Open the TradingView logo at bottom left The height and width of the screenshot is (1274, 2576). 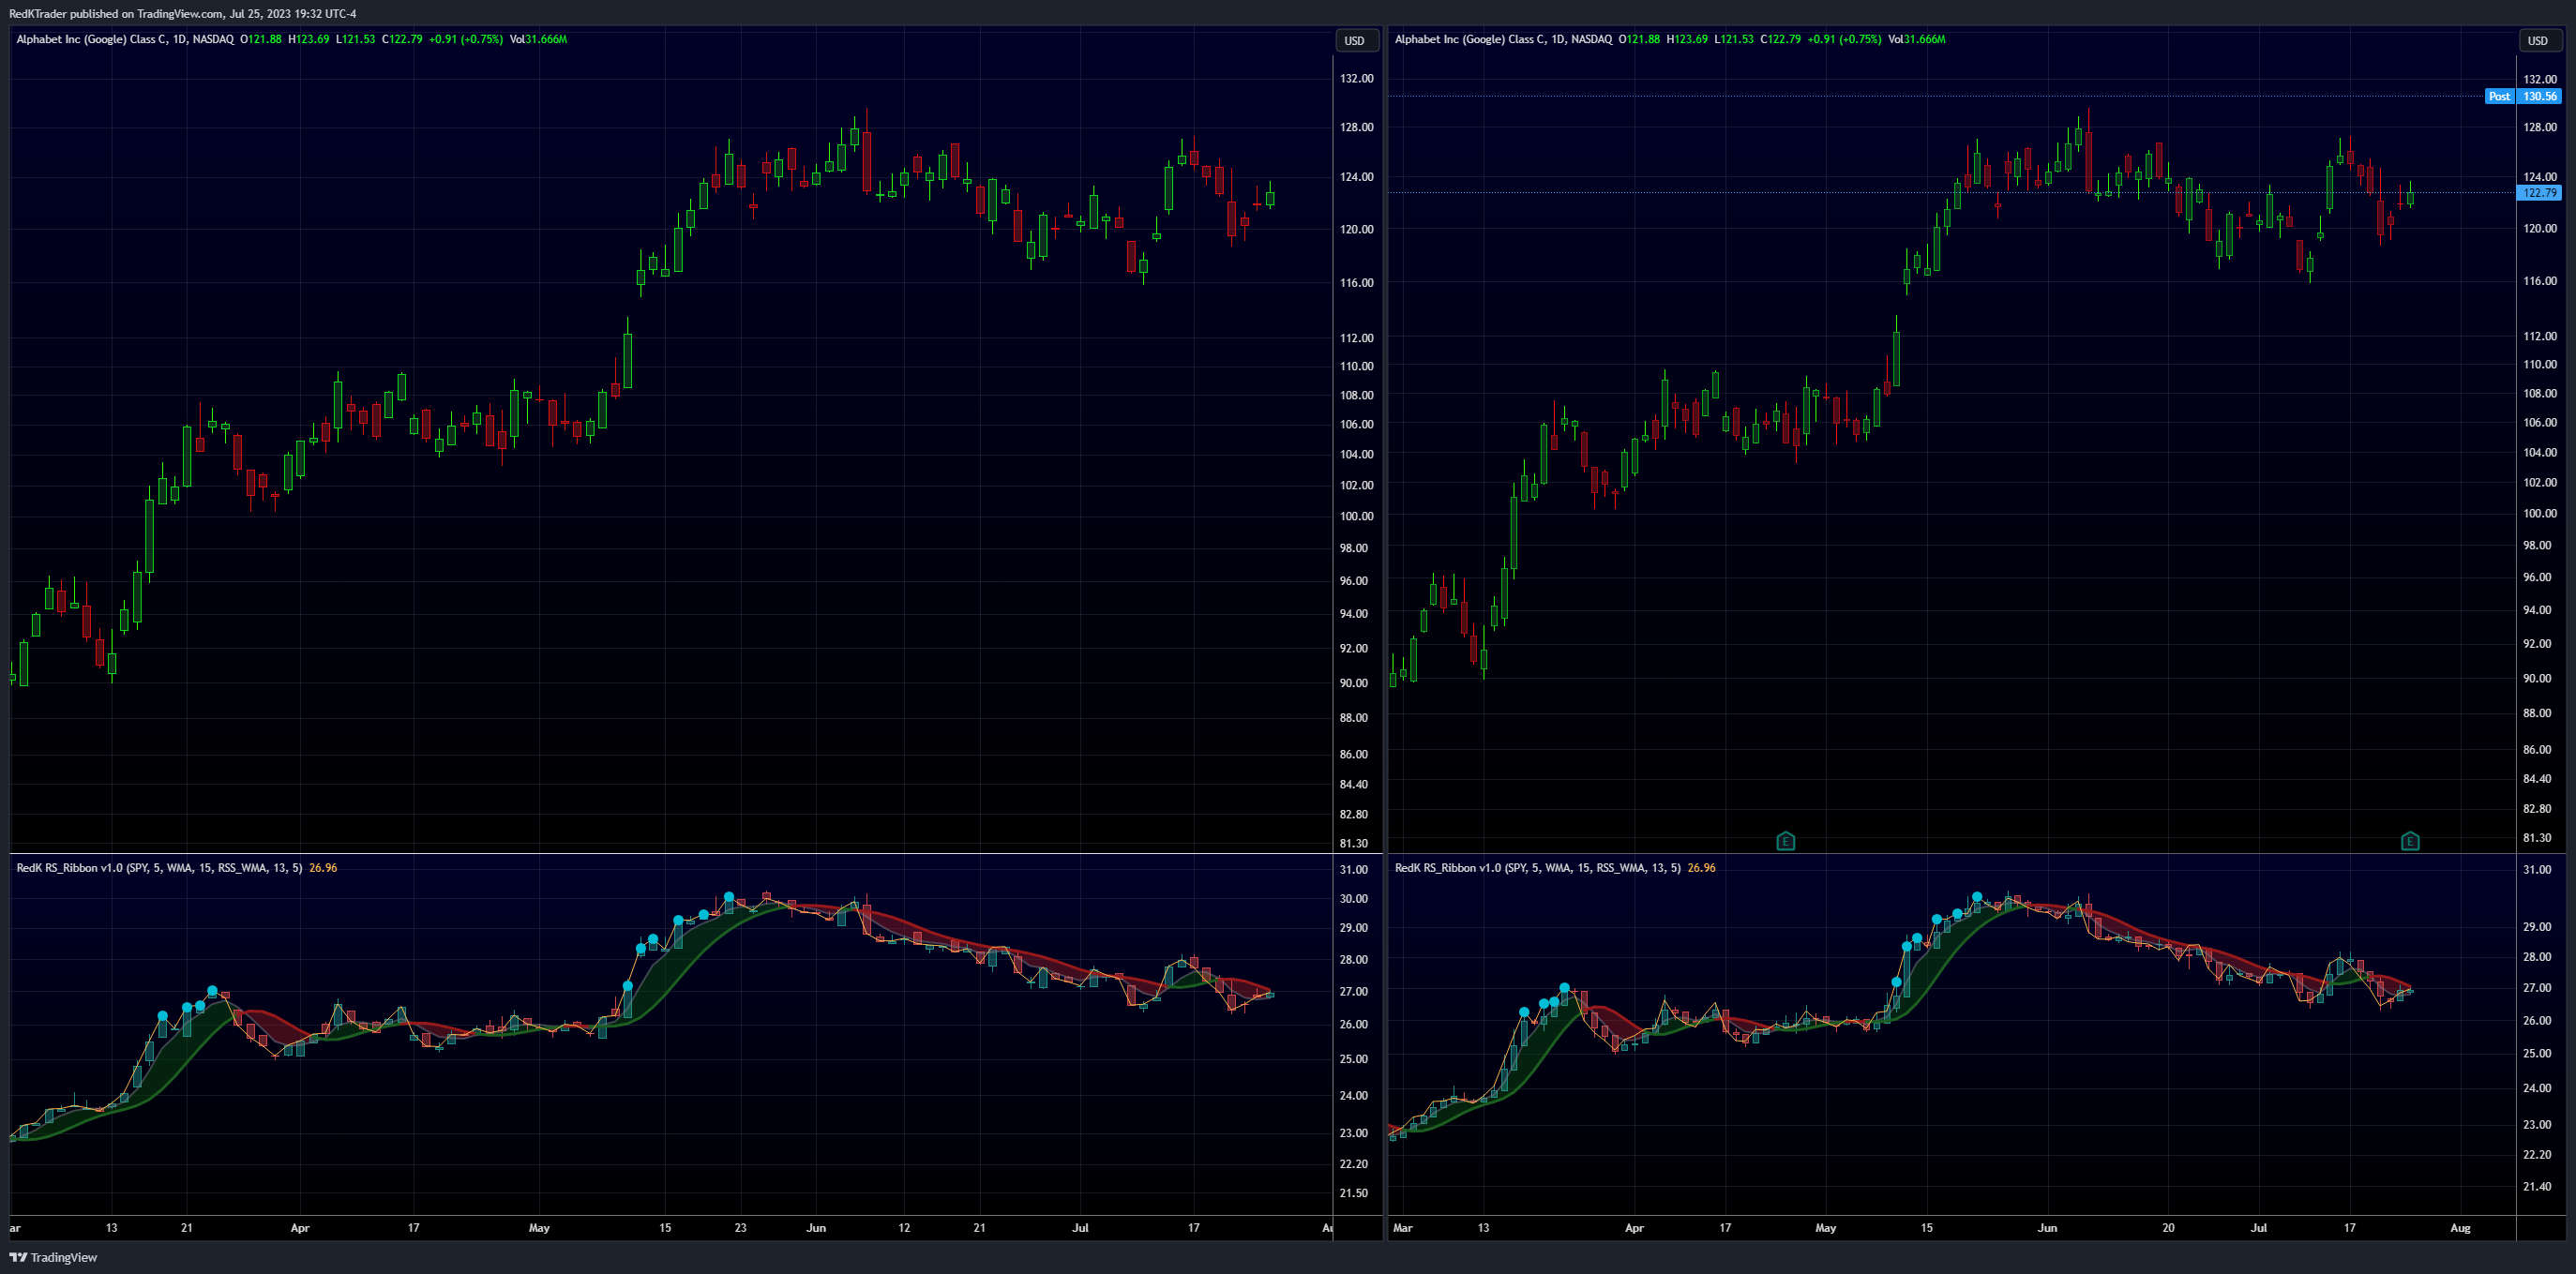54,1257
